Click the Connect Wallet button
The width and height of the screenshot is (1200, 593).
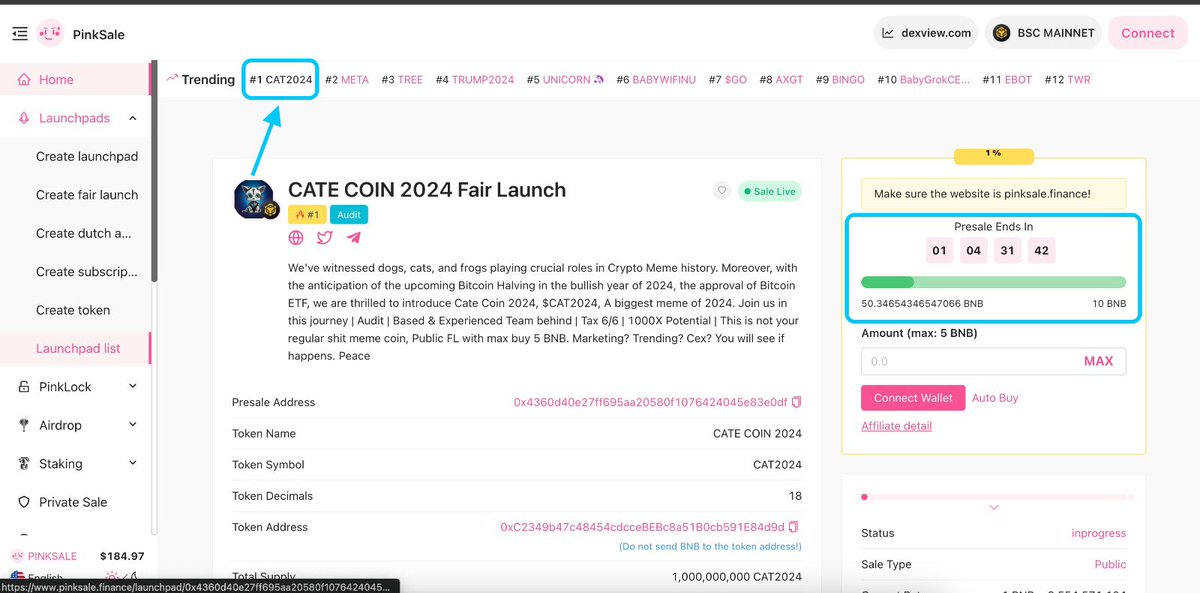(x=913, y=398)
